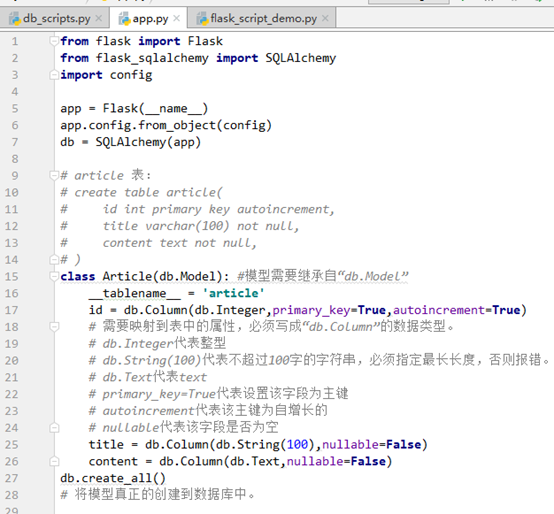Screen dimensions: 554x514
Task: Click on 'SQLAlchemy' in the line 2 import
Action: point(301,58)
